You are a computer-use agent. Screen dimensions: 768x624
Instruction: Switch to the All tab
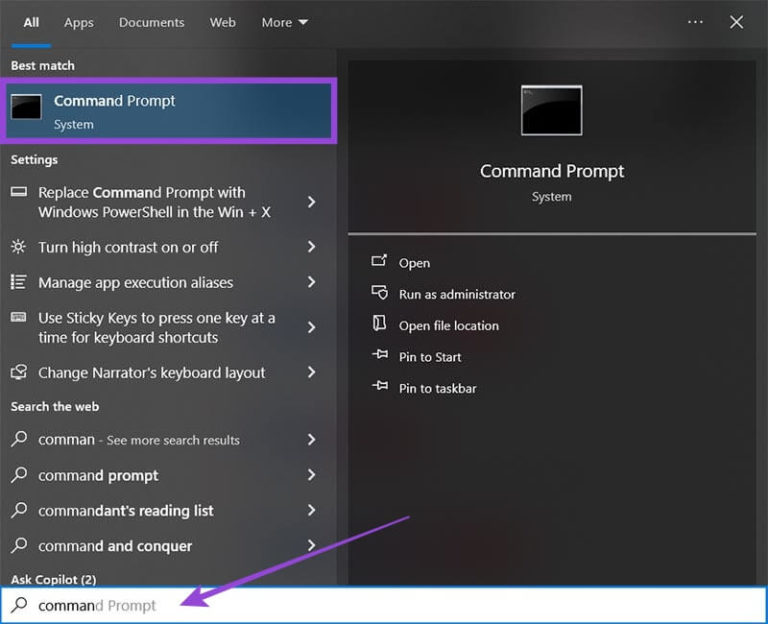point(31,23)
